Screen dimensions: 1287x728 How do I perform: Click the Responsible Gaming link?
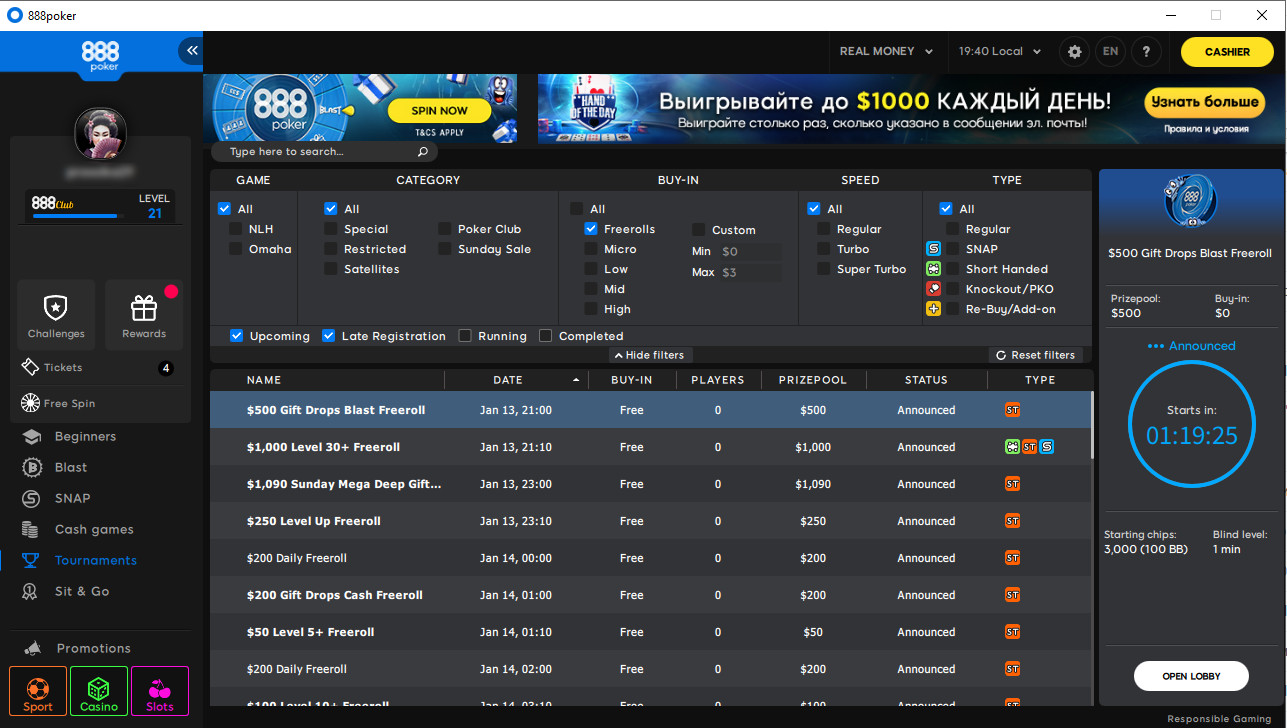pos(1219,719)
